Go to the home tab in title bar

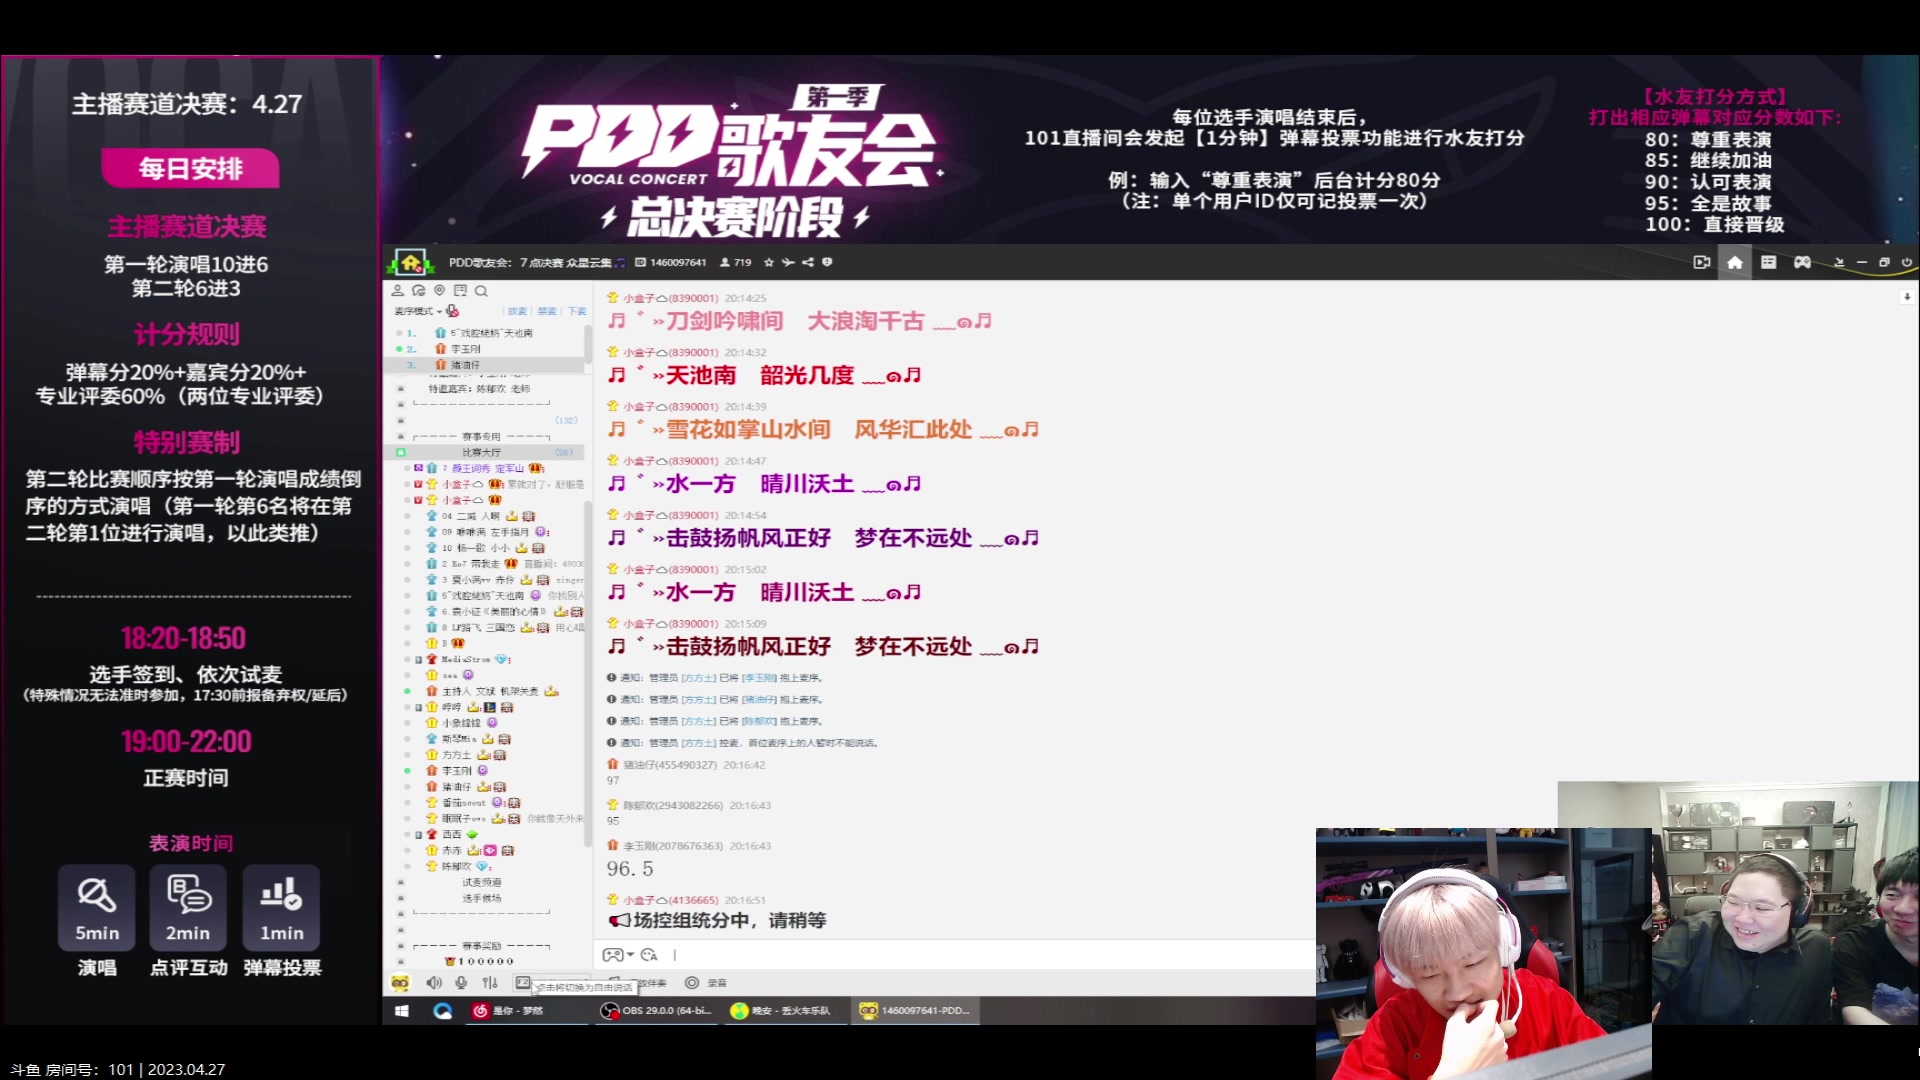point(1735,262)
